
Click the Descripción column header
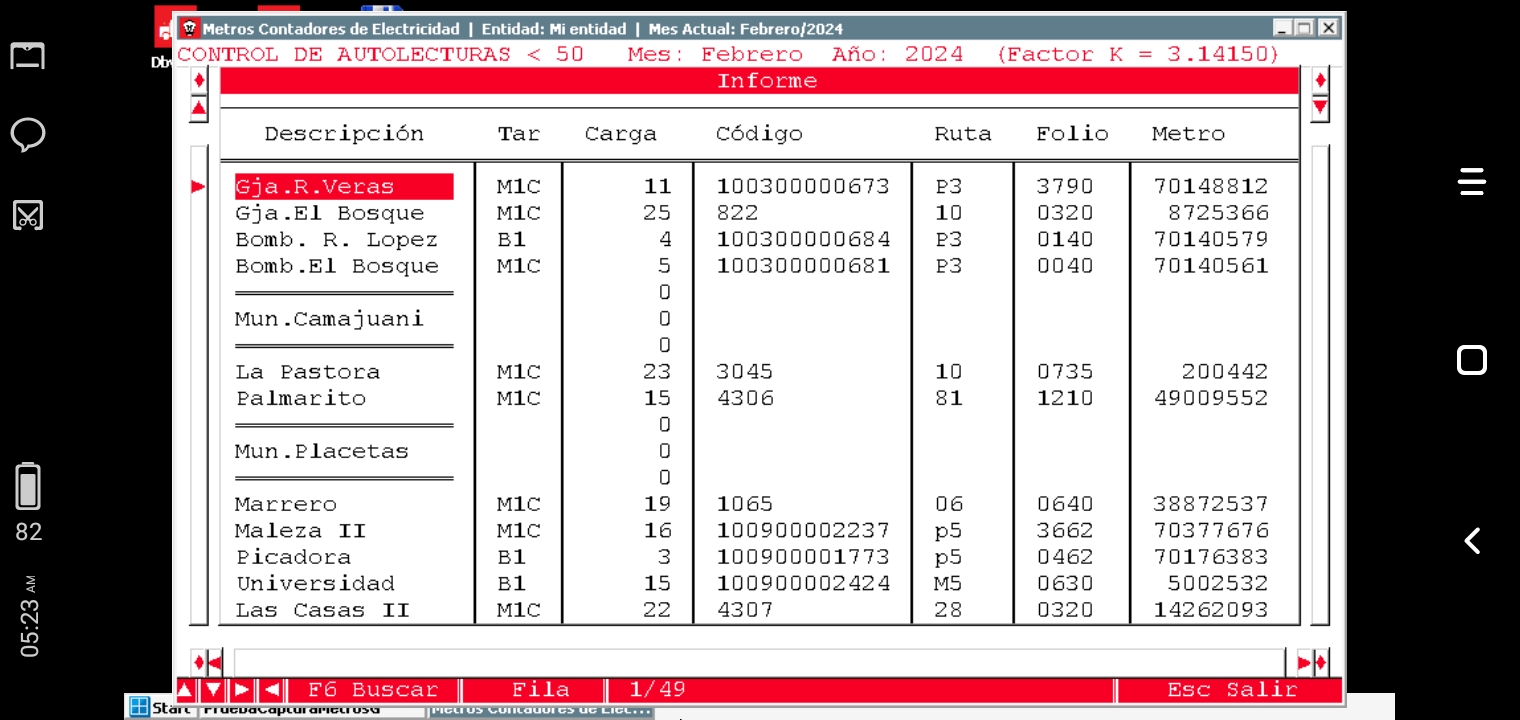point(344,134)
